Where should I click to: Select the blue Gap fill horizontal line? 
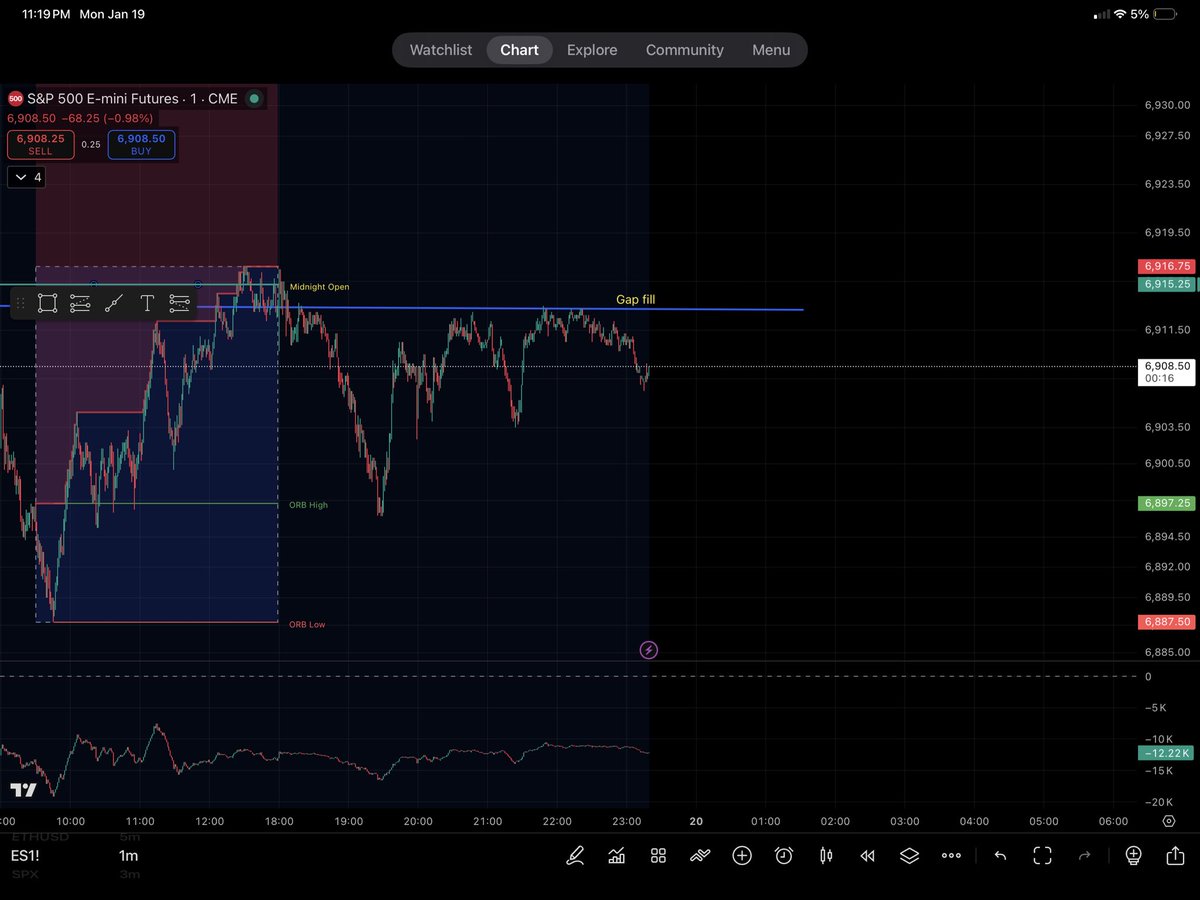pos(500,309)
